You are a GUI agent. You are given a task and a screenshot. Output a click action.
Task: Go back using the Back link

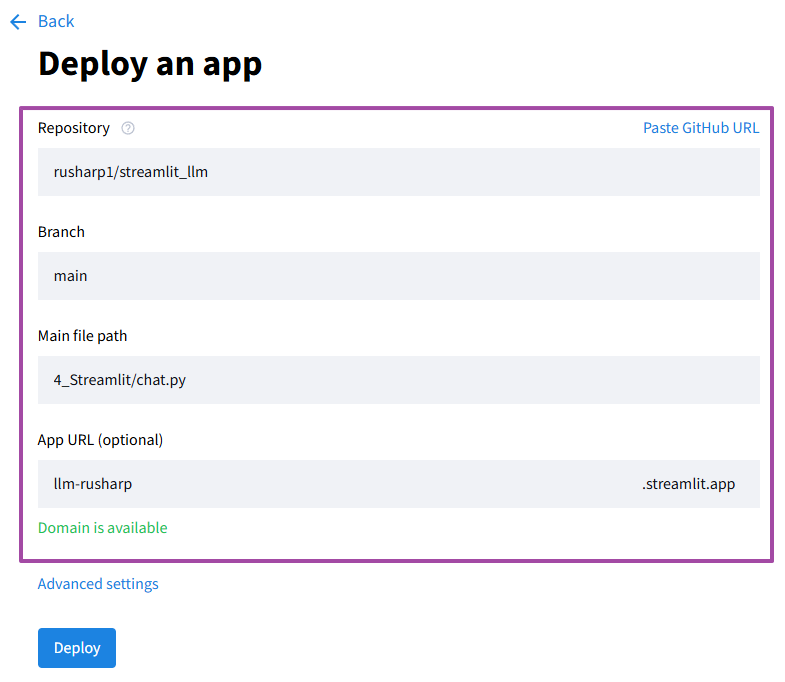[56, 22]
